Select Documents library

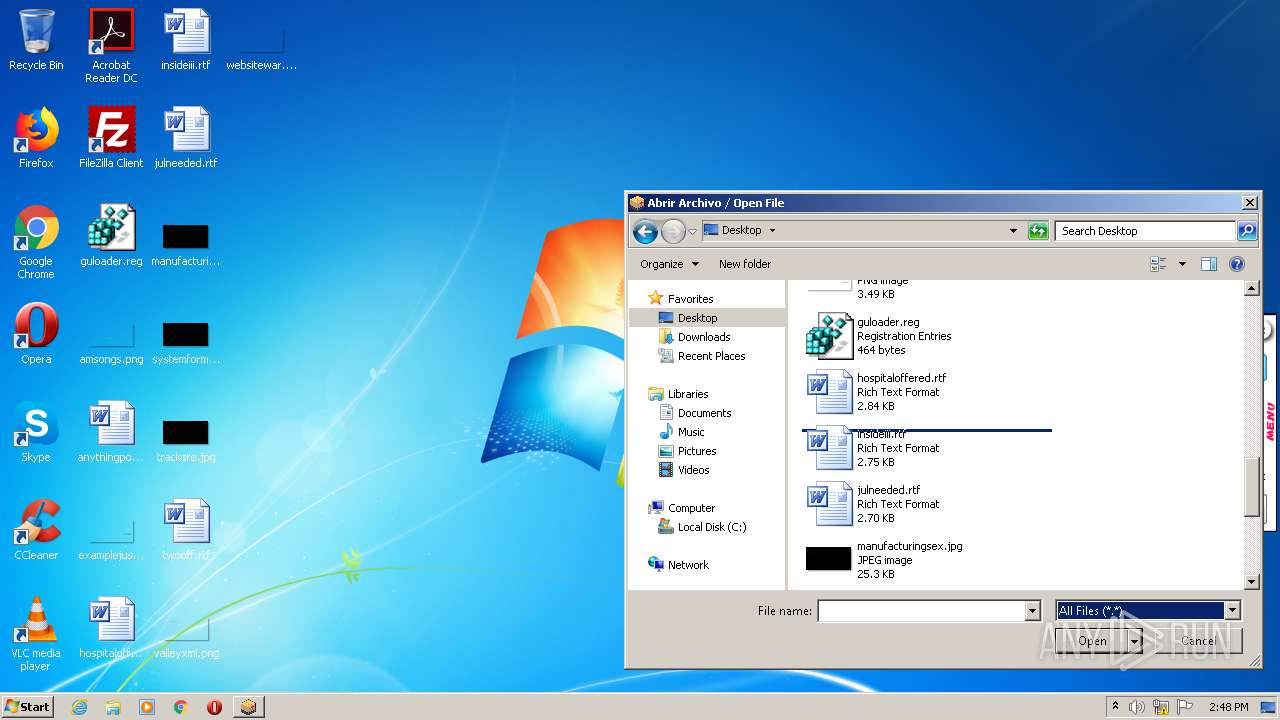[695, 413]
